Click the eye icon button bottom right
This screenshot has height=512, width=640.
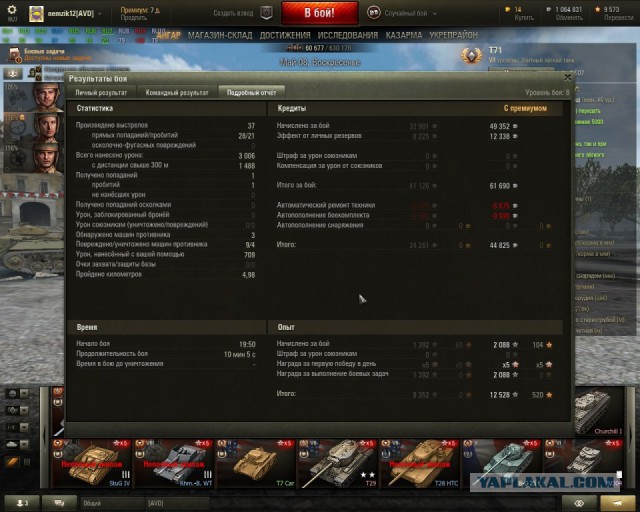click(x=579, y=503)
